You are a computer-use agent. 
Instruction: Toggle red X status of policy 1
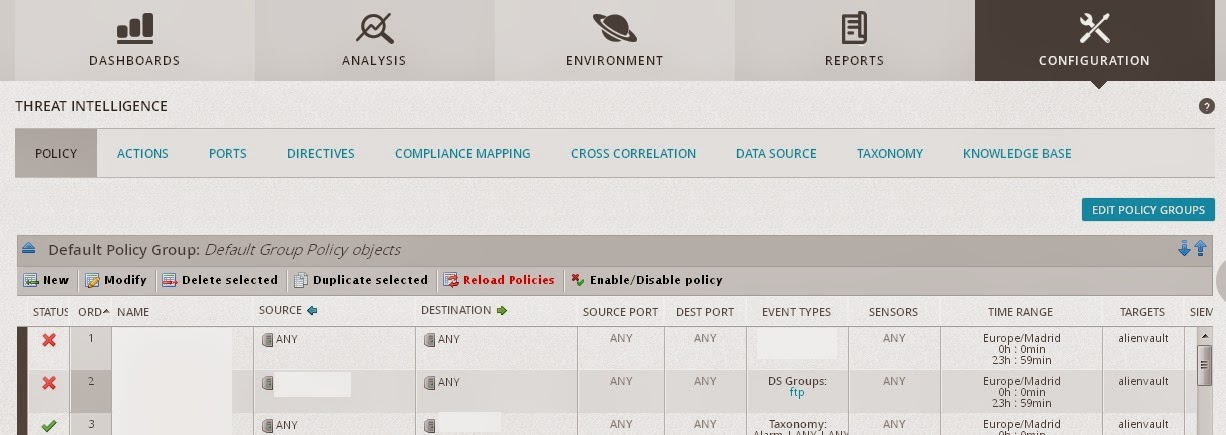pos(48,340)
